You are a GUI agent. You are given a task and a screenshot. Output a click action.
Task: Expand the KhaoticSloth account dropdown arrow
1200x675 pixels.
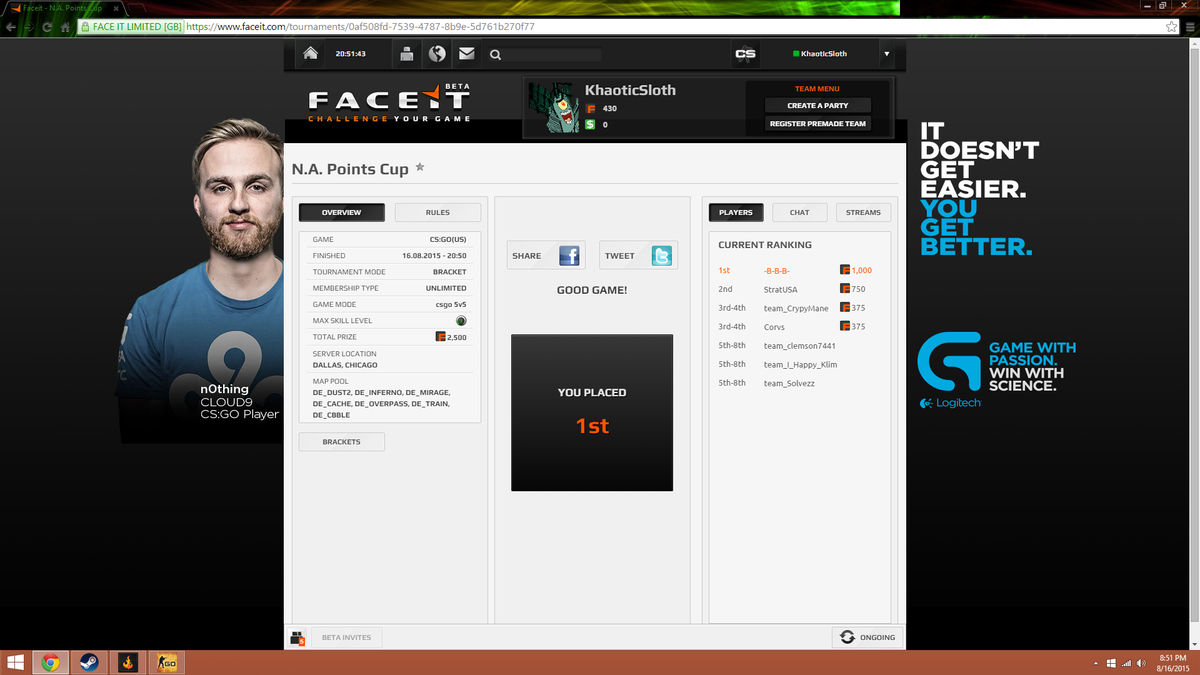886,54
